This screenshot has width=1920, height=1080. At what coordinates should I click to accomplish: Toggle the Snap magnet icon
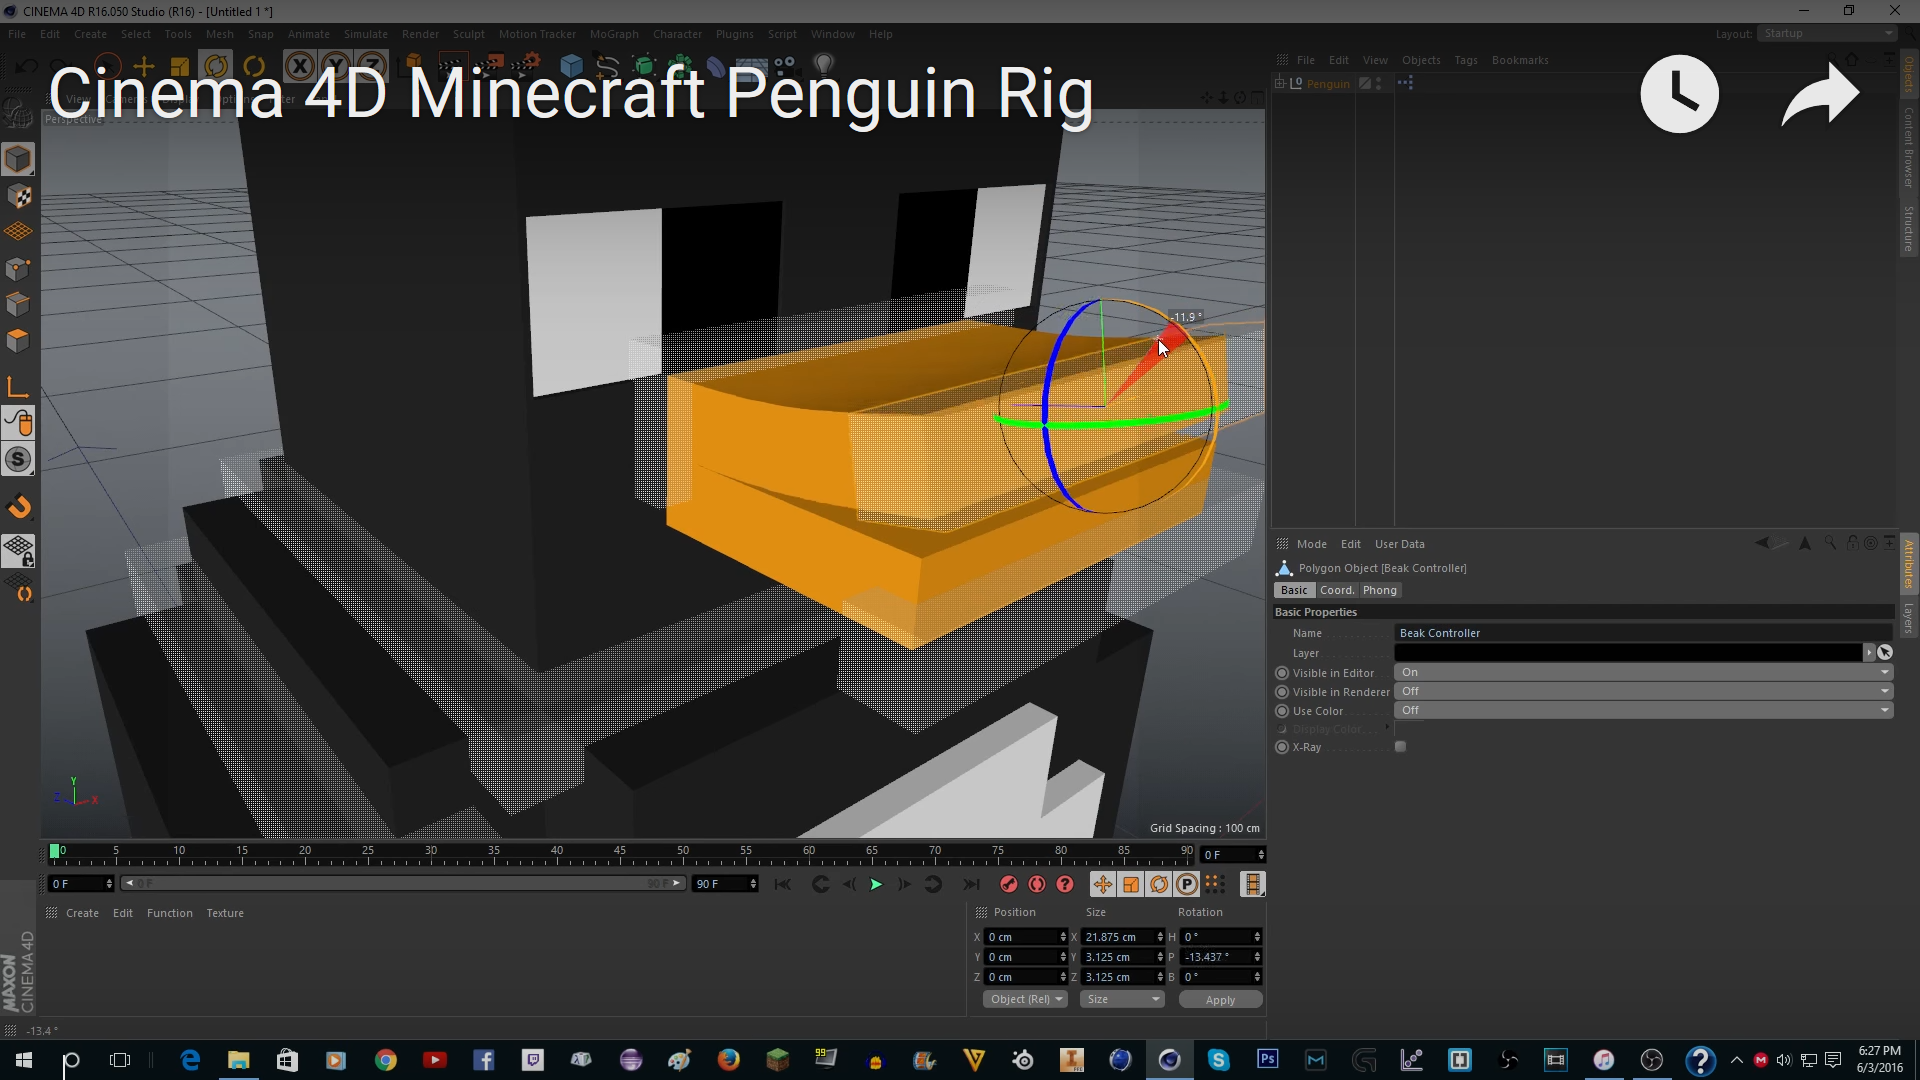click(18, 507)
